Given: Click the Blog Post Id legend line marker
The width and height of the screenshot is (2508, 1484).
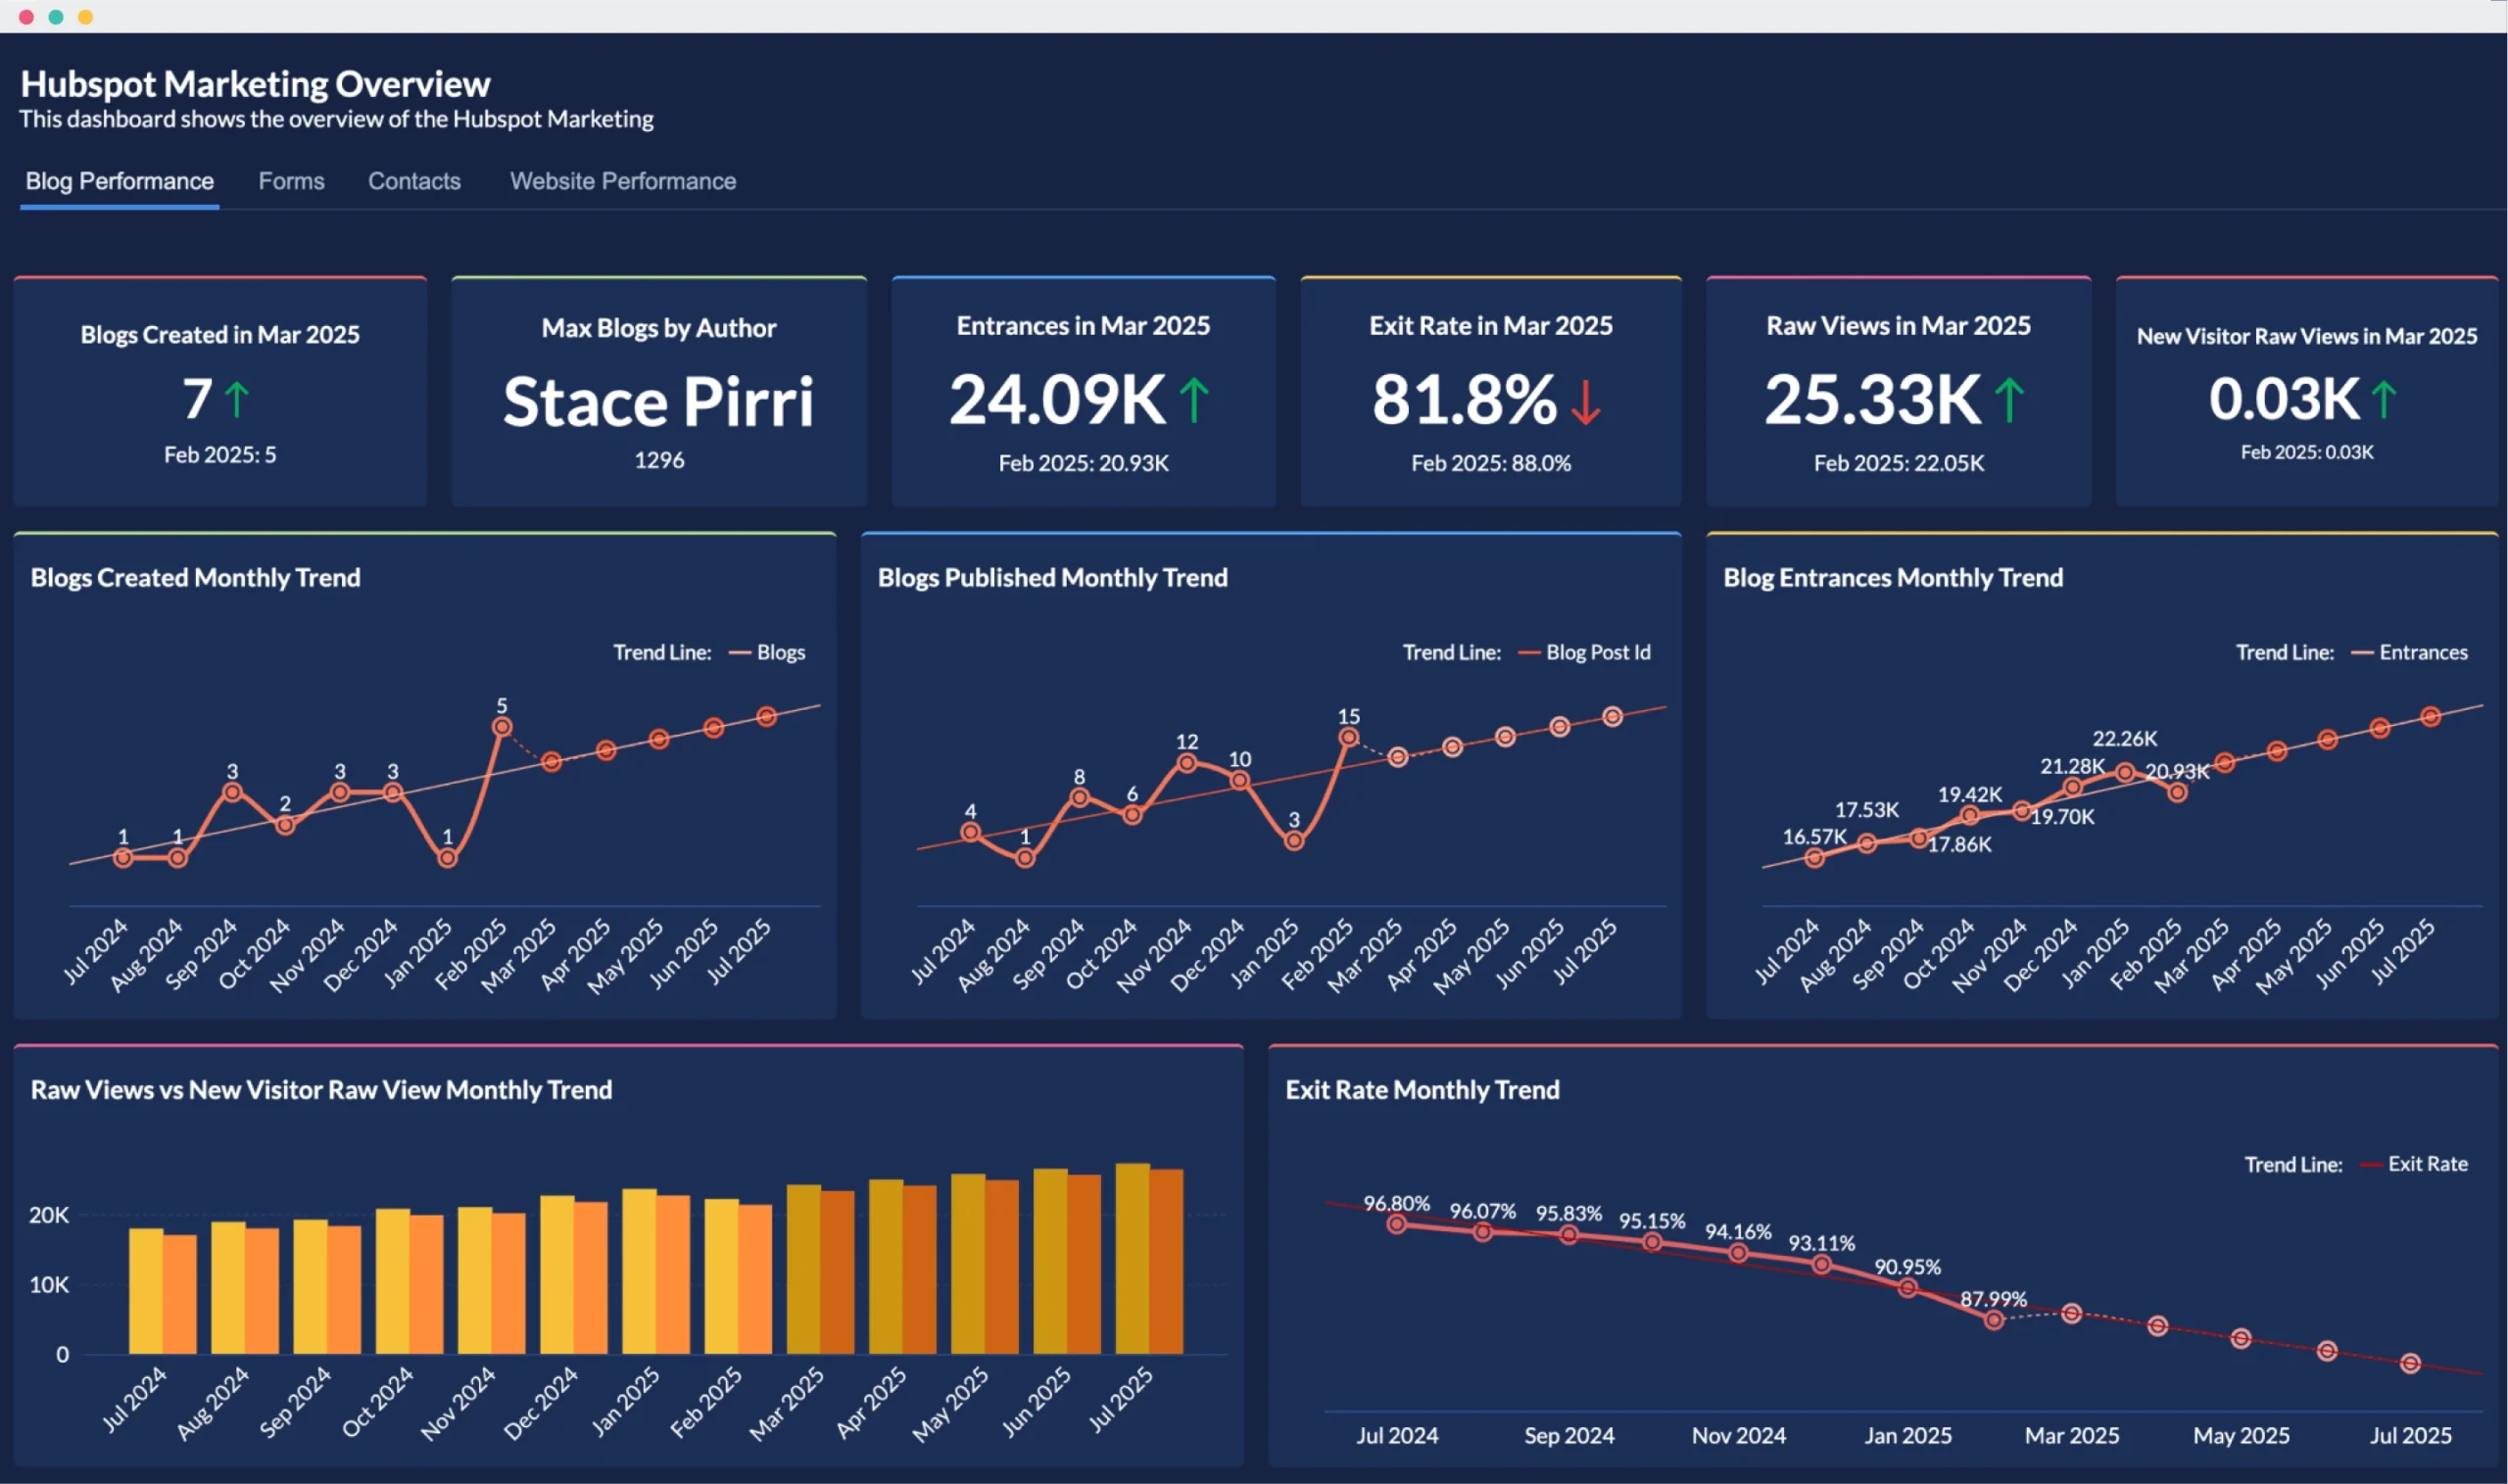Looking at the screenshot, I should [x=1528, y=651].
